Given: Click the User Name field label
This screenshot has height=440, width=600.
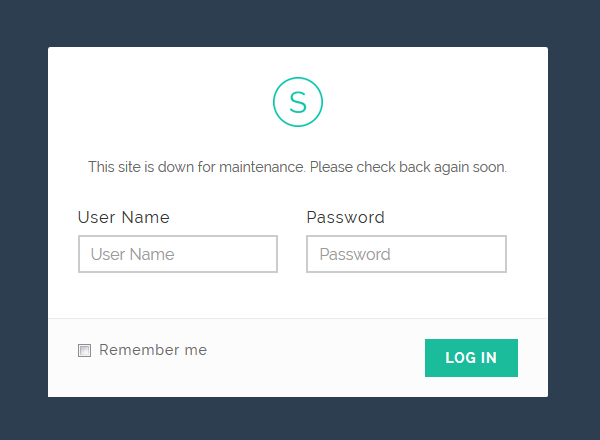Looking at the screenshot, I should 124,217.
